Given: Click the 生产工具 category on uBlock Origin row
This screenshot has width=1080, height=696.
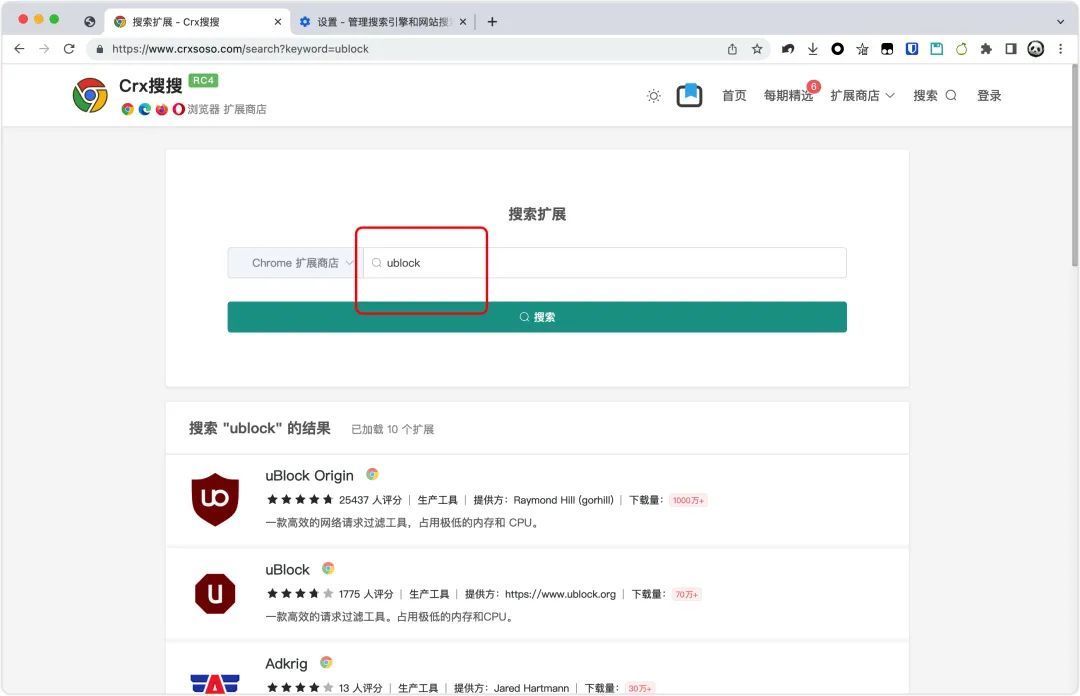Looking at the screenshot, I should pos(437,500).
